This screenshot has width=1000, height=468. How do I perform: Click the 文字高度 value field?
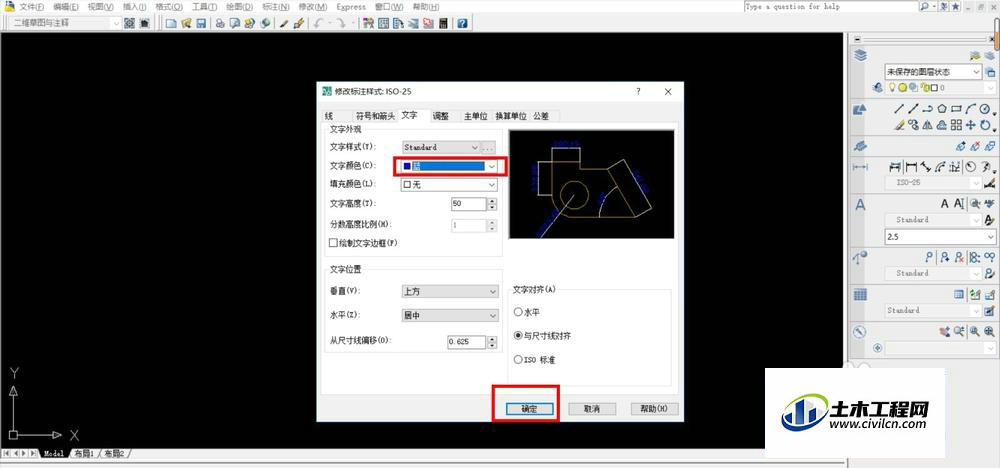point(469,204)
